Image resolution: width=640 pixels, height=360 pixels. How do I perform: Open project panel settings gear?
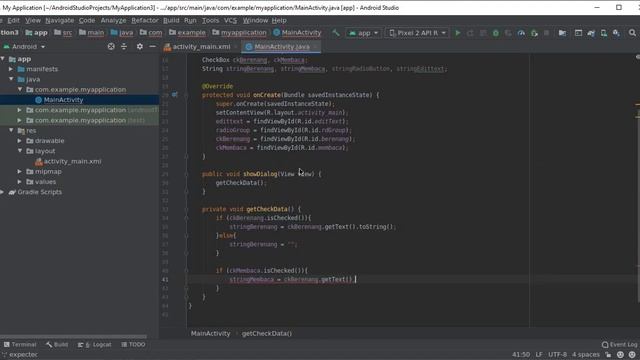pos(140,47)
